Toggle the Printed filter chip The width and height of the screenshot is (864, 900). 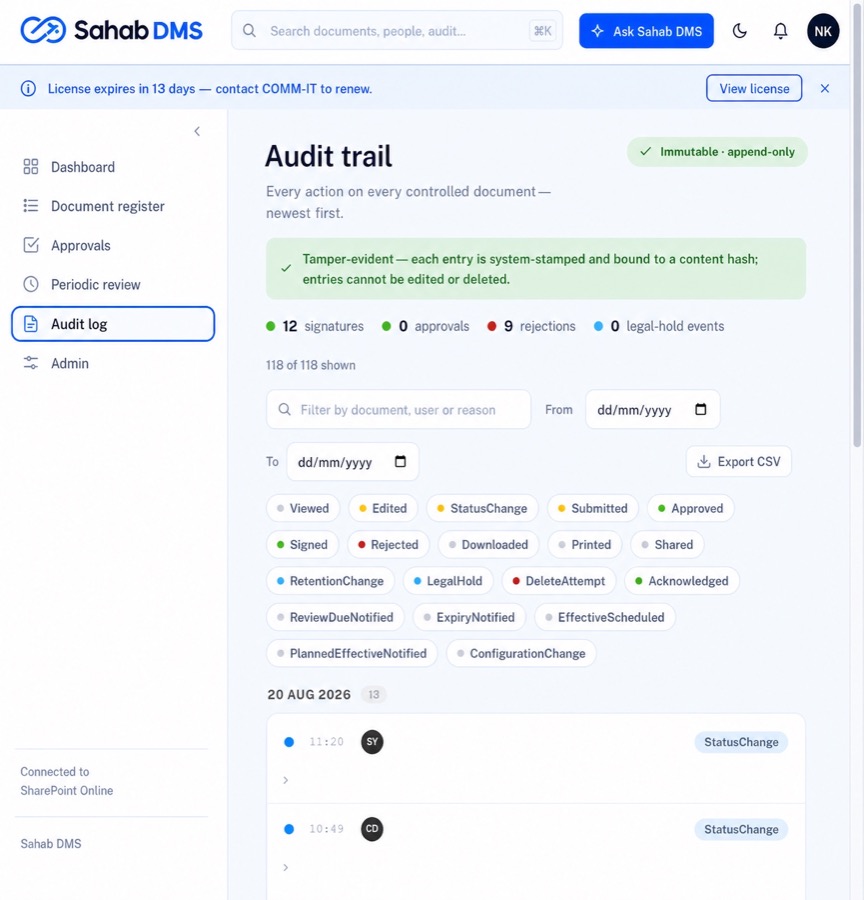point(585,544)
